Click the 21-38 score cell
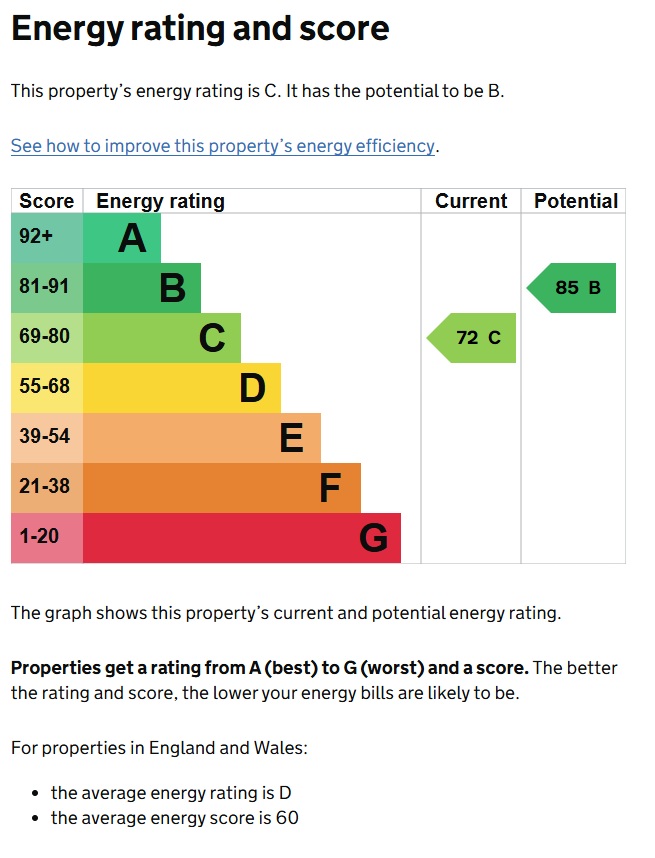655x858 pixels. pyautogui.click(x=47, y=488)
